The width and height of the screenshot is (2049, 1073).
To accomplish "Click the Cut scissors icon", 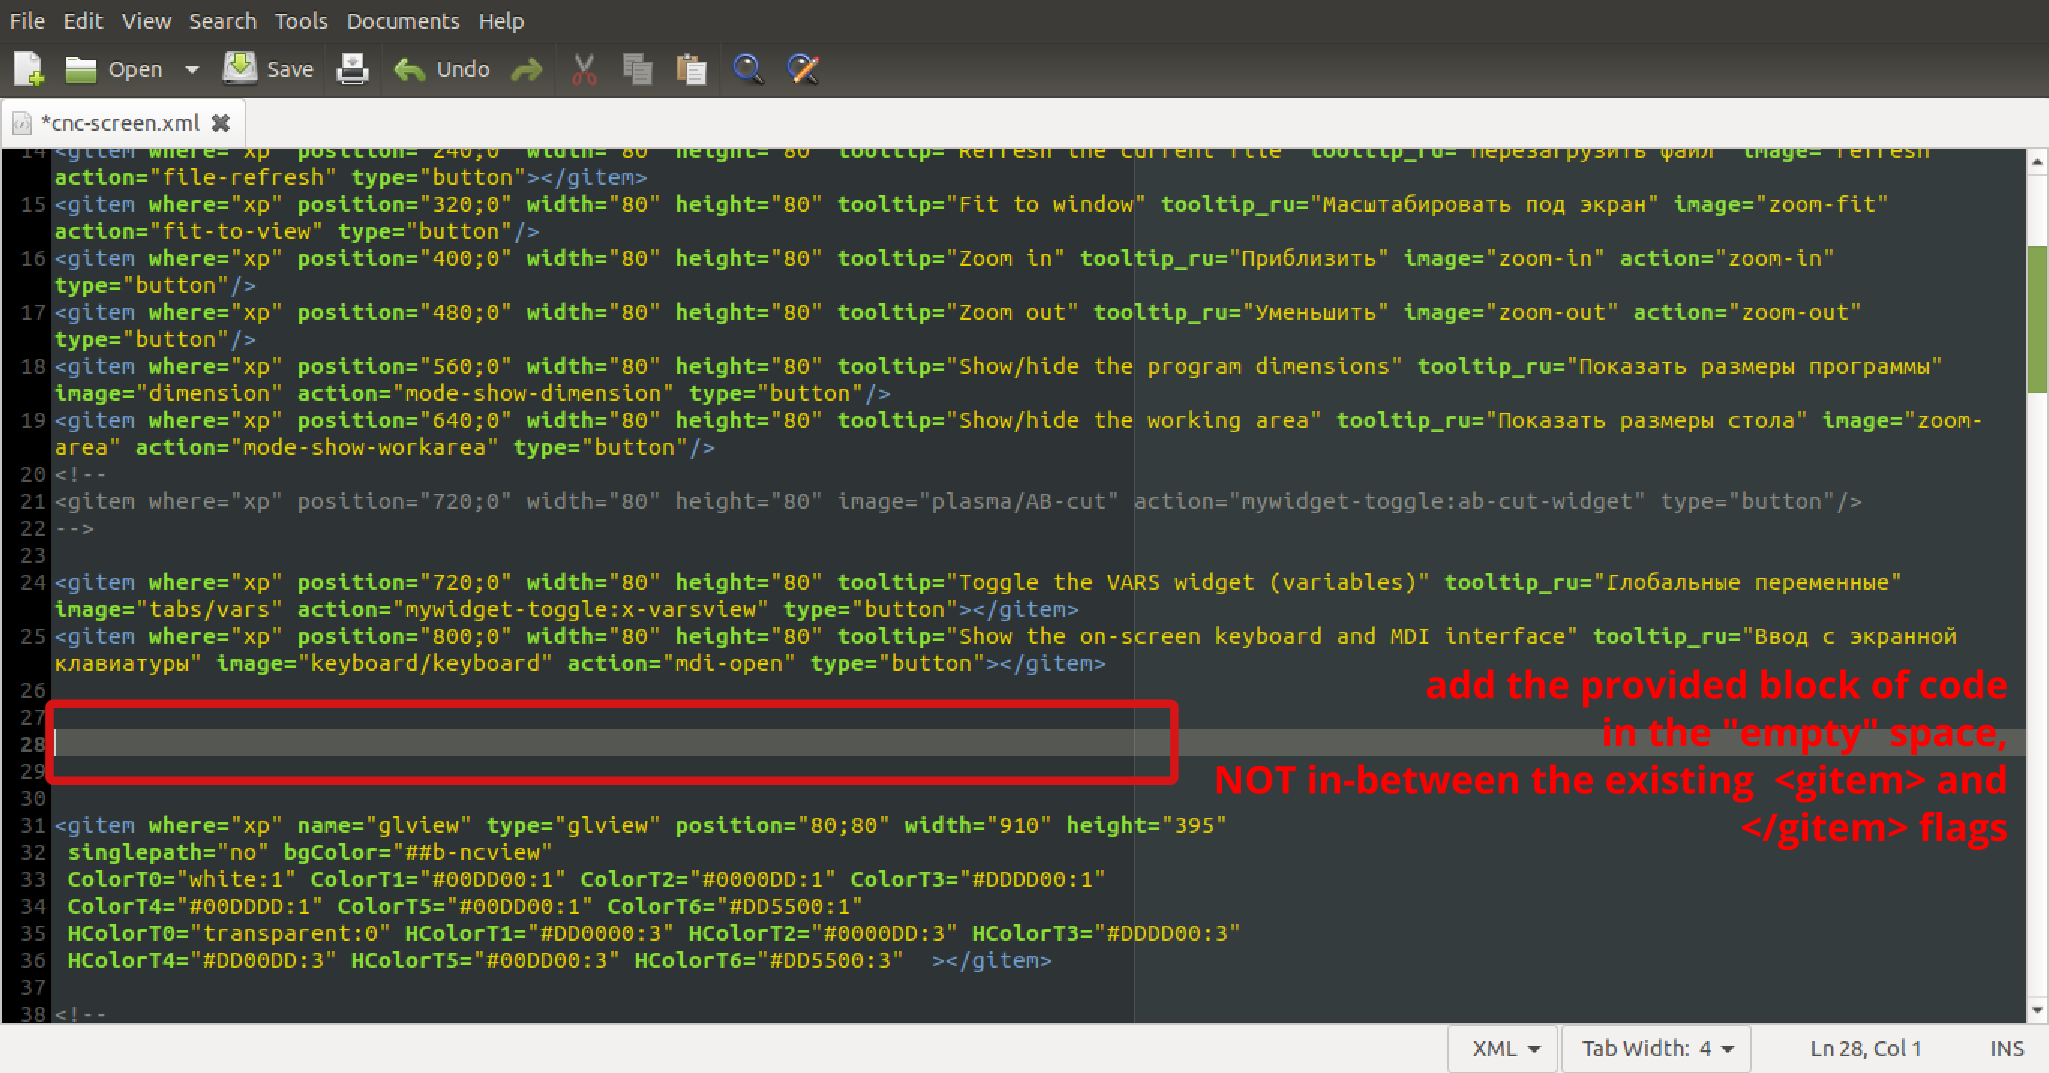I will click(x=584, y=69).
